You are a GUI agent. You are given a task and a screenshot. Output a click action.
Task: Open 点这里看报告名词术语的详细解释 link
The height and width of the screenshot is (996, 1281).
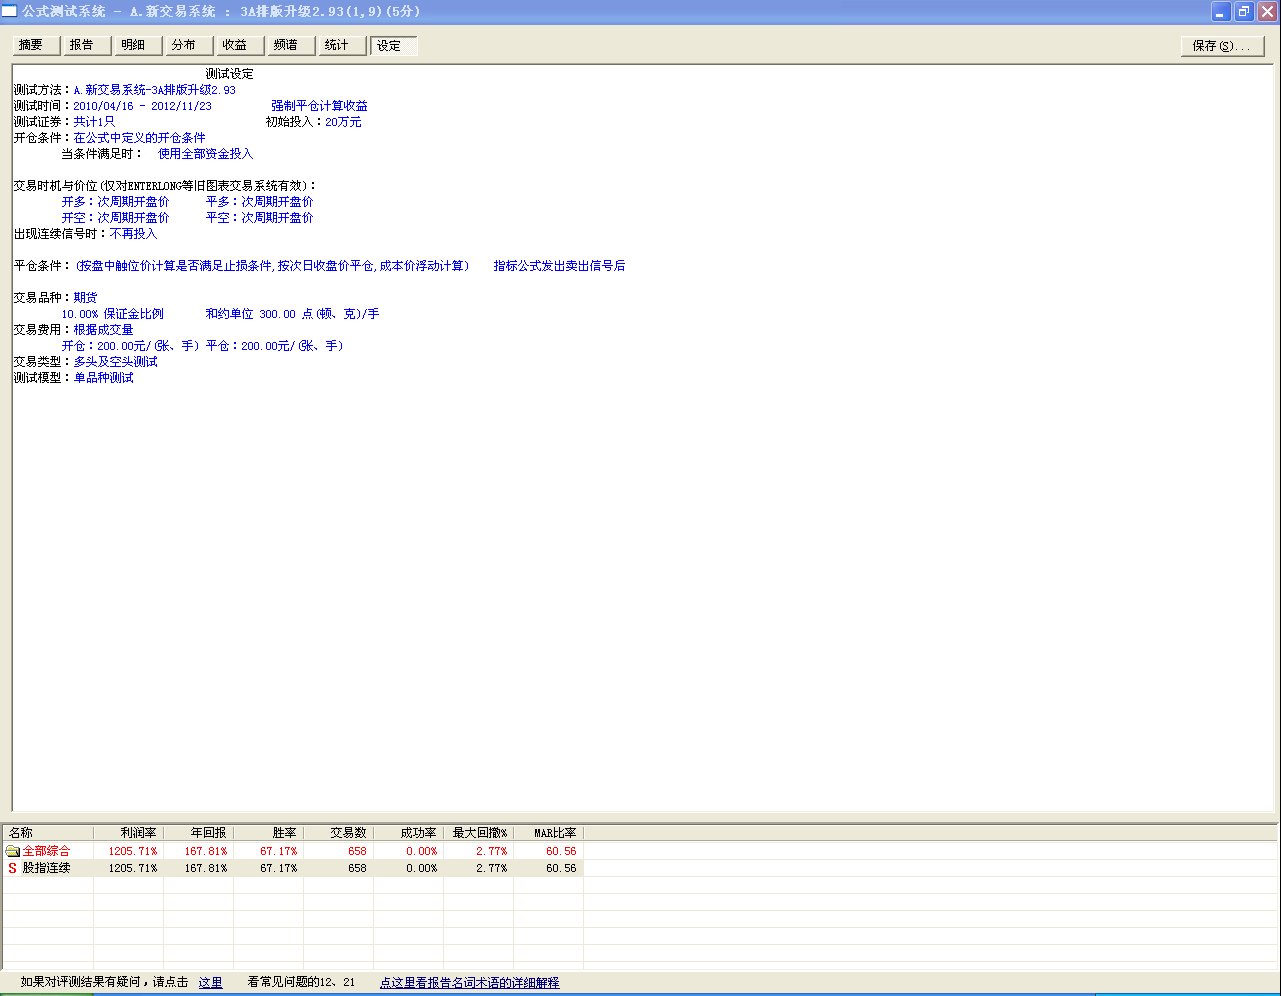click(x=469, y=983)
